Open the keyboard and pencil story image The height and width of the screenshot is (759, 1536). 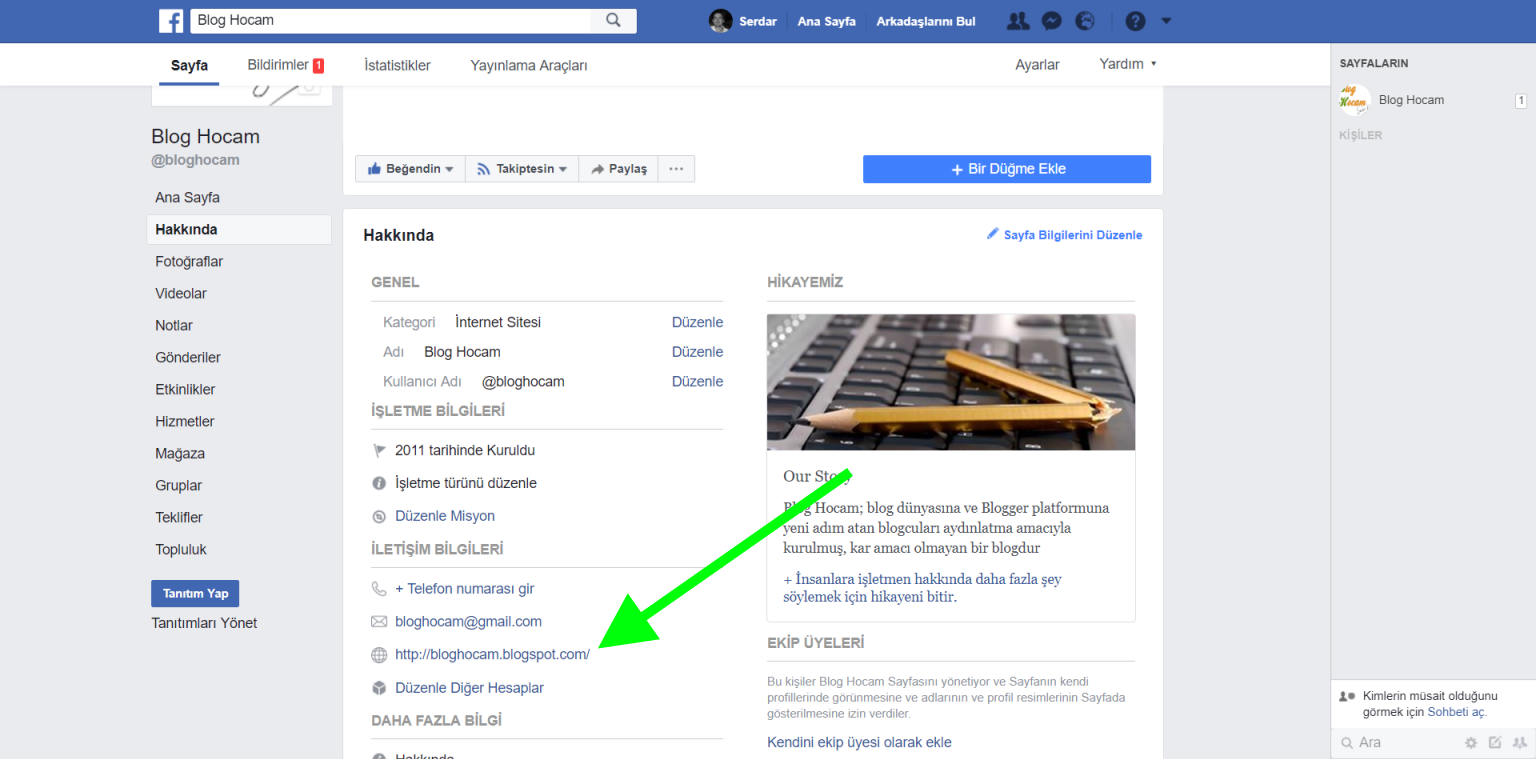click(951, 382)
